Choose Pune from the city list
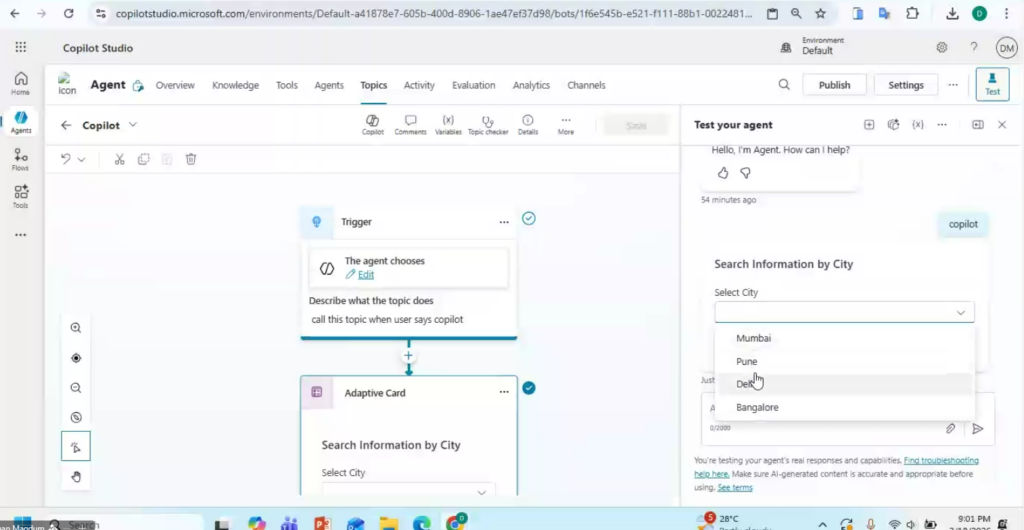 tap(844, 361)
